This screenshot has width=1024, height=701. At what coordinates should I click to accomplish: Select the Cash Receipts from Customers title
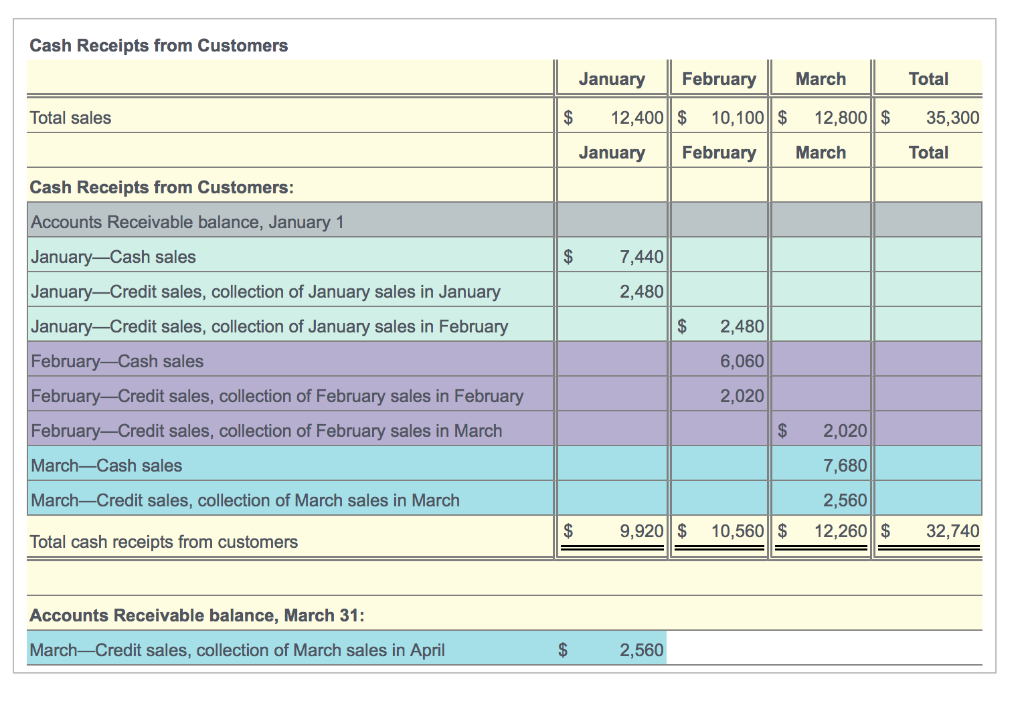pyautogui.click(x=158, y=45)
